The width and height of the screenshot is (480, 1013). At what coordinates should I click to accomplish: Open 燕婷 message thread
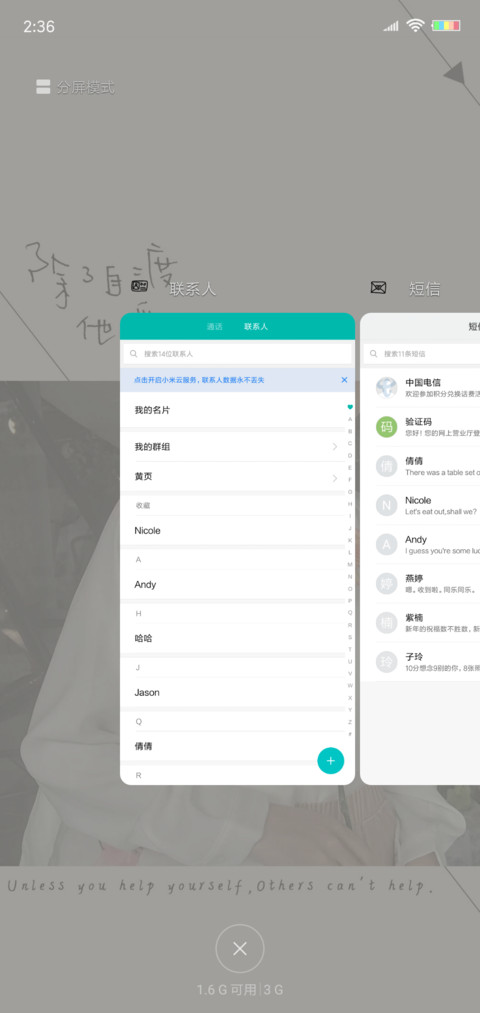click(x=422, y=583)
